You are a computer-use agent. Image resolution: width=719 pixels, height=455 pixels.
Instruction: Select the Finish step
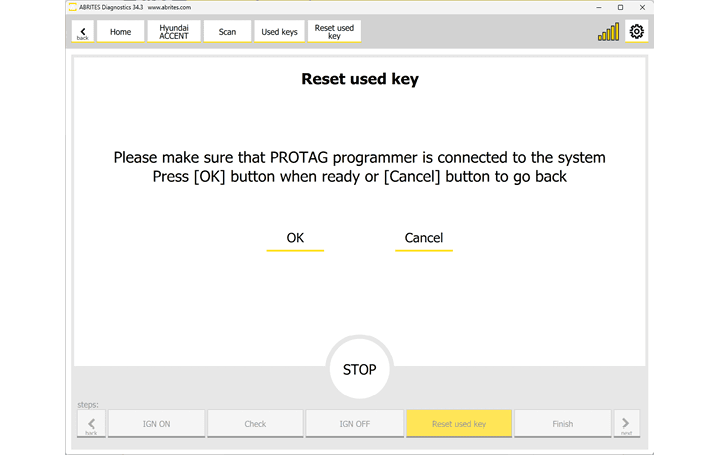point(562,423)
